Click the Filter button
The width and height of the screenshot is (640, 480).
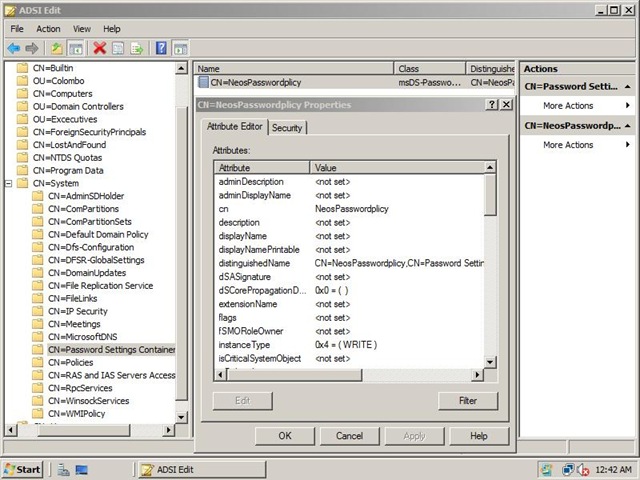point(468,401)
